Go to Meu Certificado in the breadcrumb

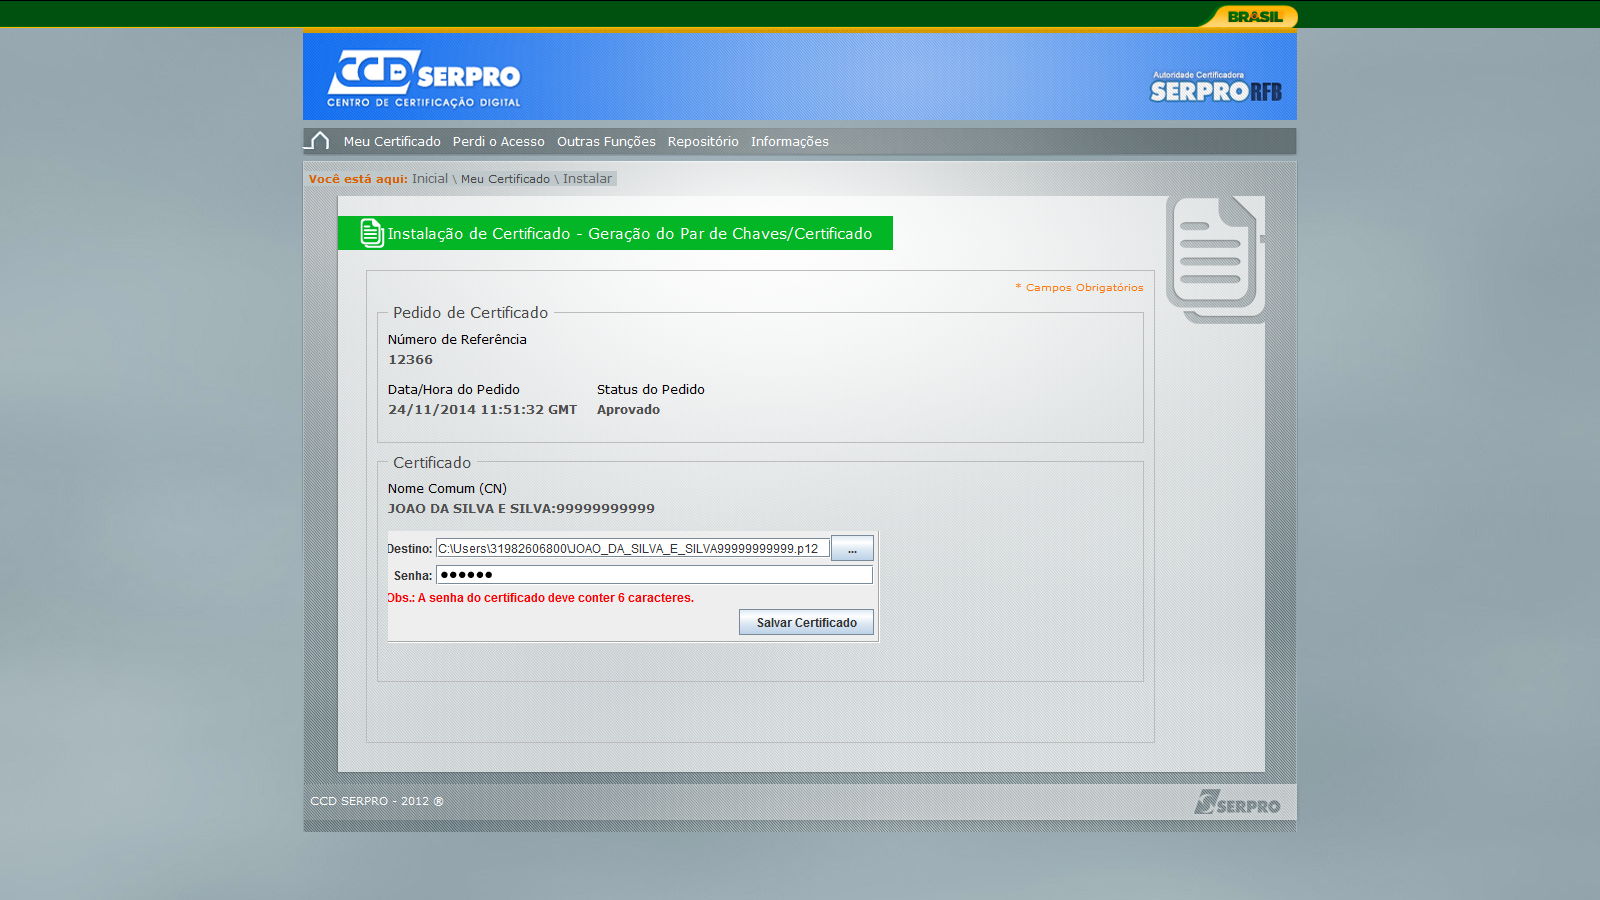[505, 179]
